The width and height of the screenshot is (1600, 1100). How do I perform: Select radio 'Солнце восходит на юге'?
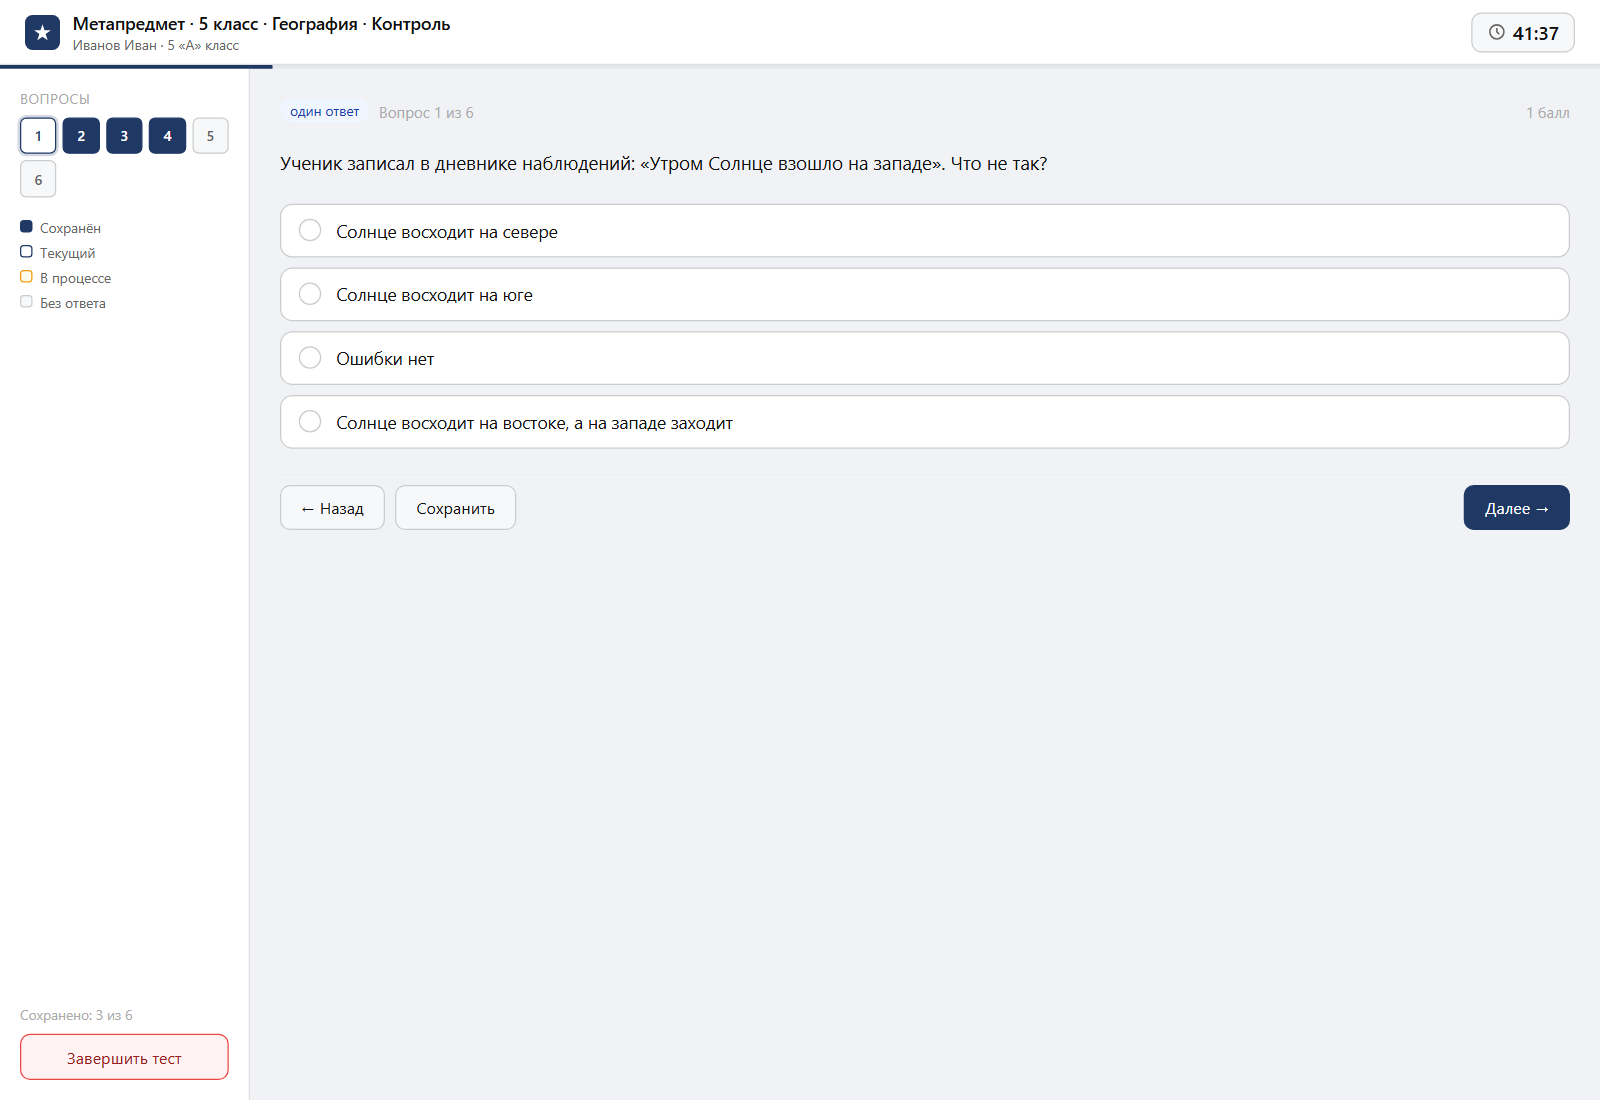coord(310,294)
